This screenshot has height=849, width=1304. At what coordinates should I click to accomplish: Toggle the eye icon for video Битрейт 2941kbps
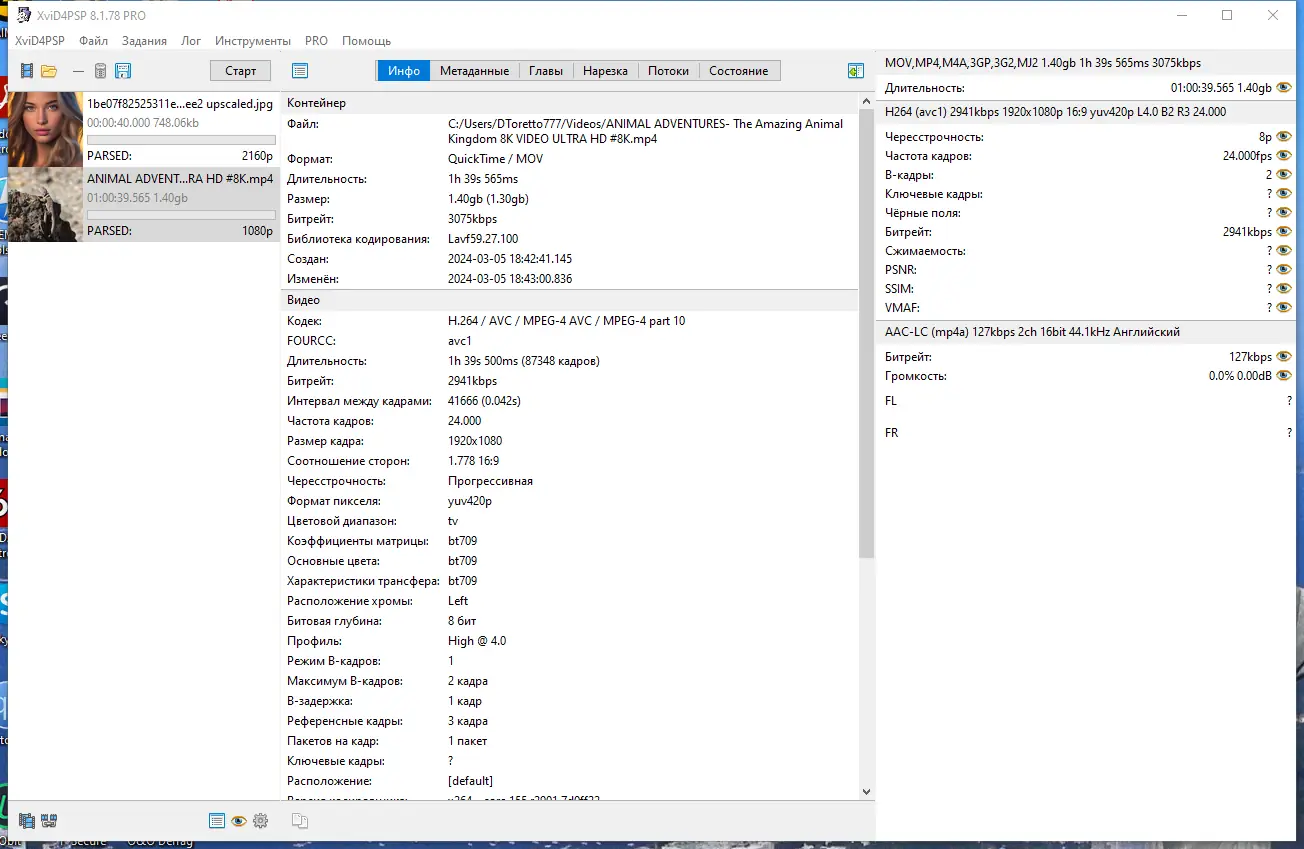click(1284, 232)
